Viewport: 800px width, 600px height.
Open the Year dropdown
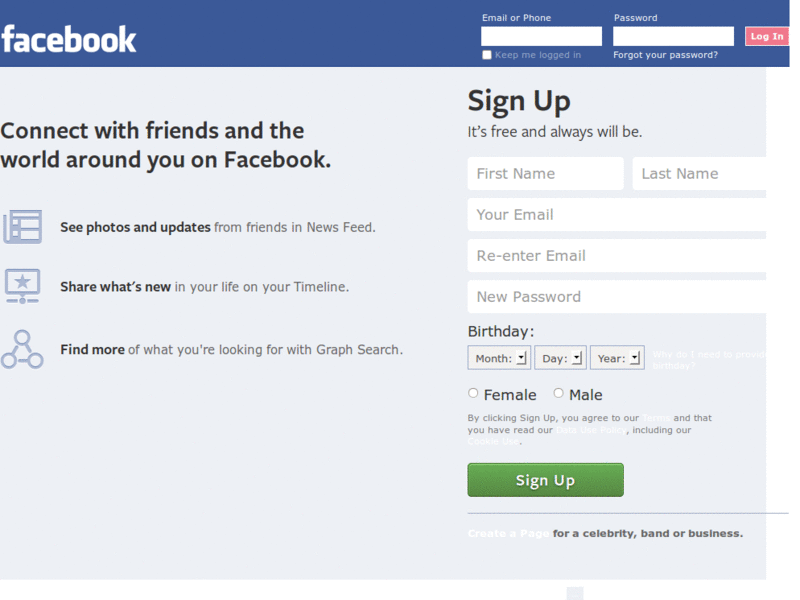tap(617, 358)
